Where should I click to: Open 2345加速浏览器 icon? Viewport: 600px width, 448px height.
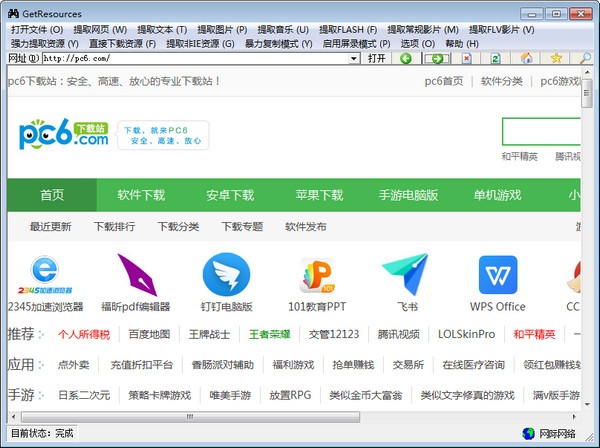45,275
